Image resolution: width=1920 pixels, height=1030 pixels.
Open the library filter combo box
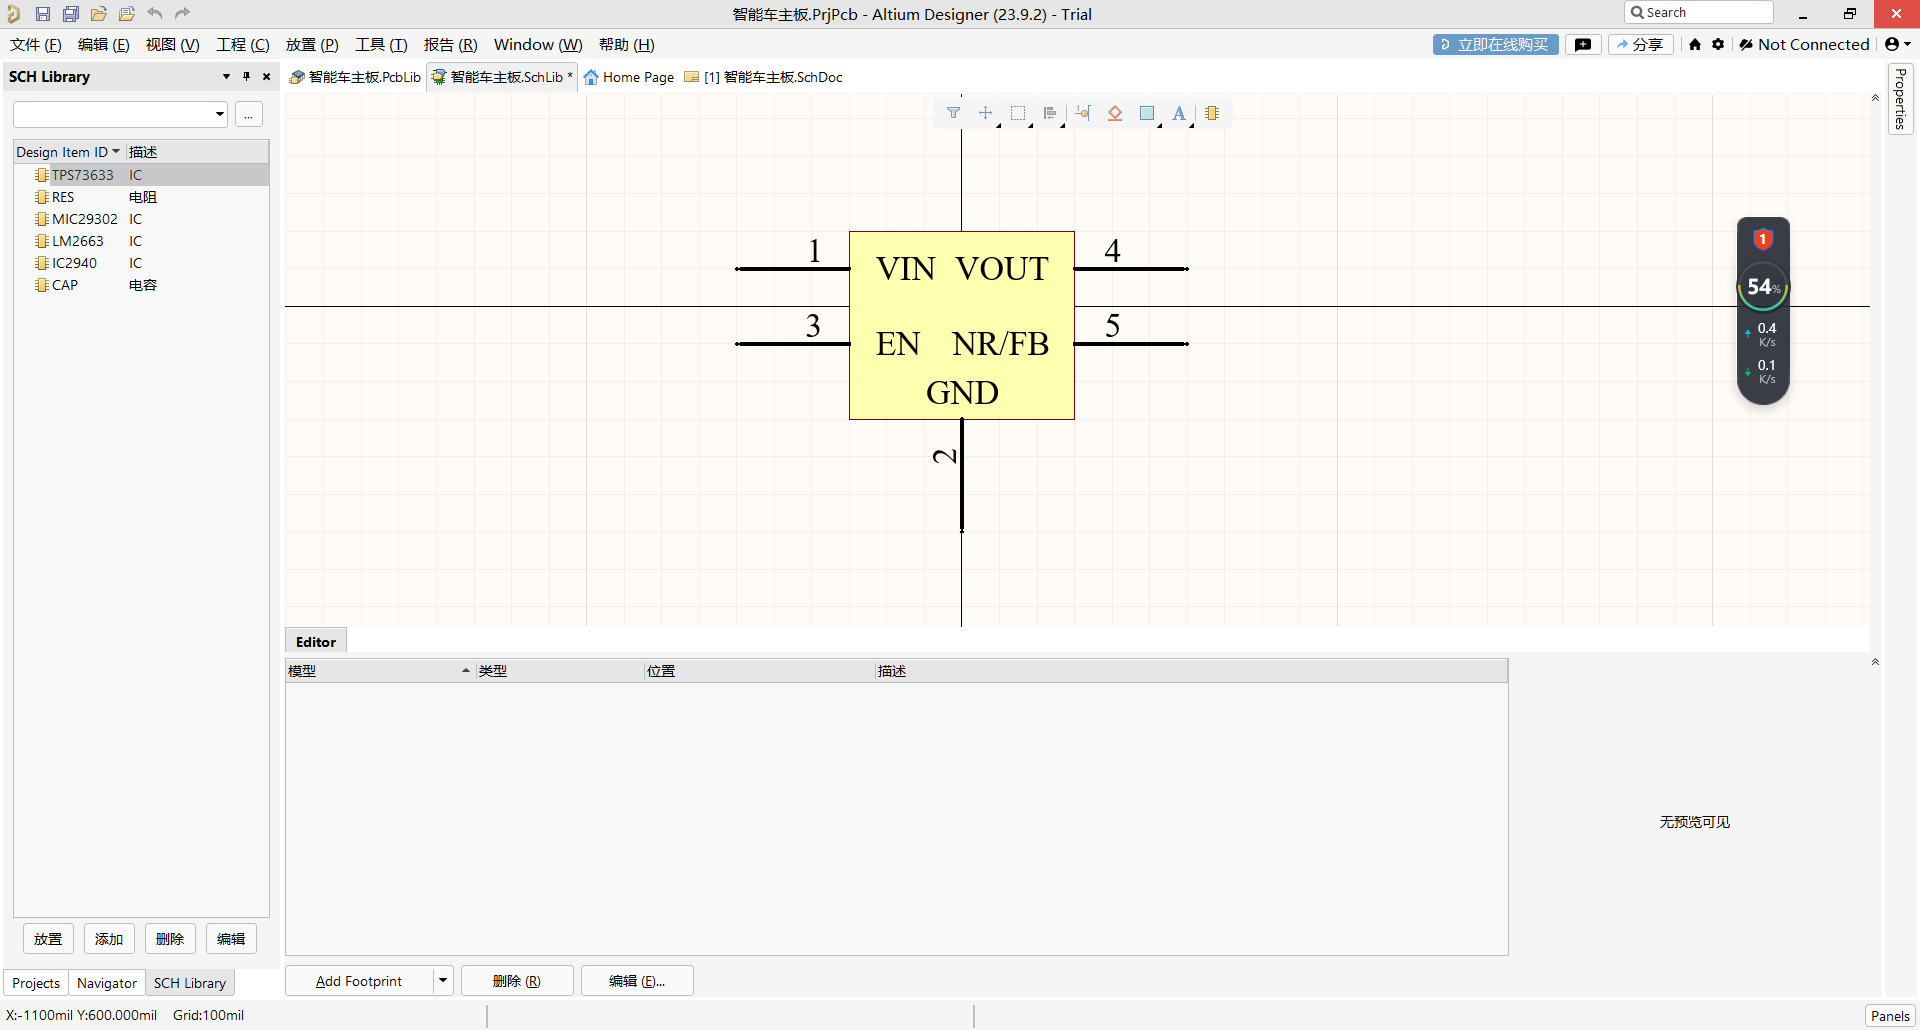120,114
